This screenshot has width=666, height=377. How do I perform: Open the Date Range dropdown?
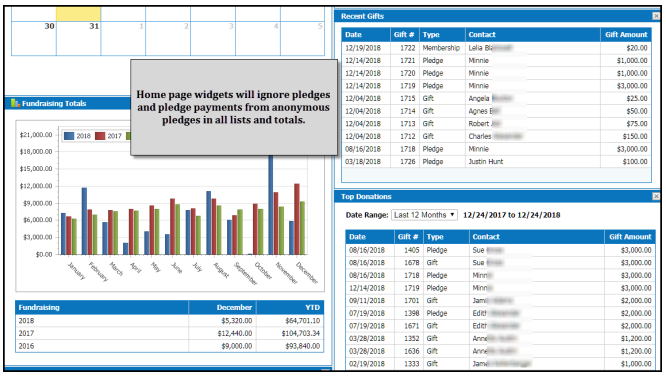[424, 215]
